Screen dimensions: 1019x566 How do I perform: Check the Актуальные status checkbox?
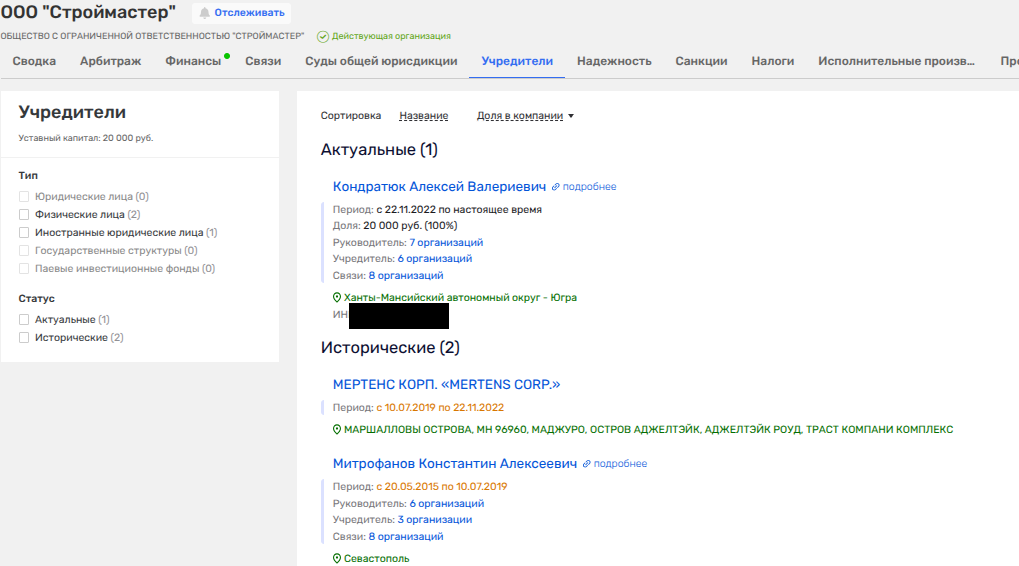click(x=25, y=320)
